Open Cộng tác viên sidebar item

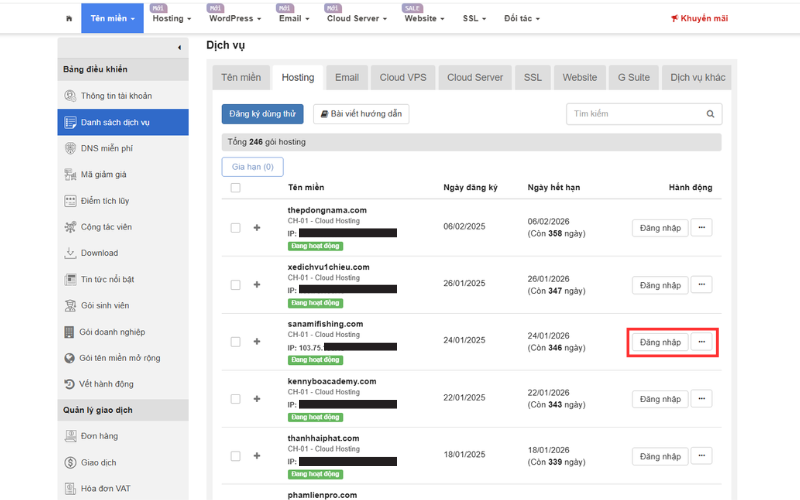point(123,227)
